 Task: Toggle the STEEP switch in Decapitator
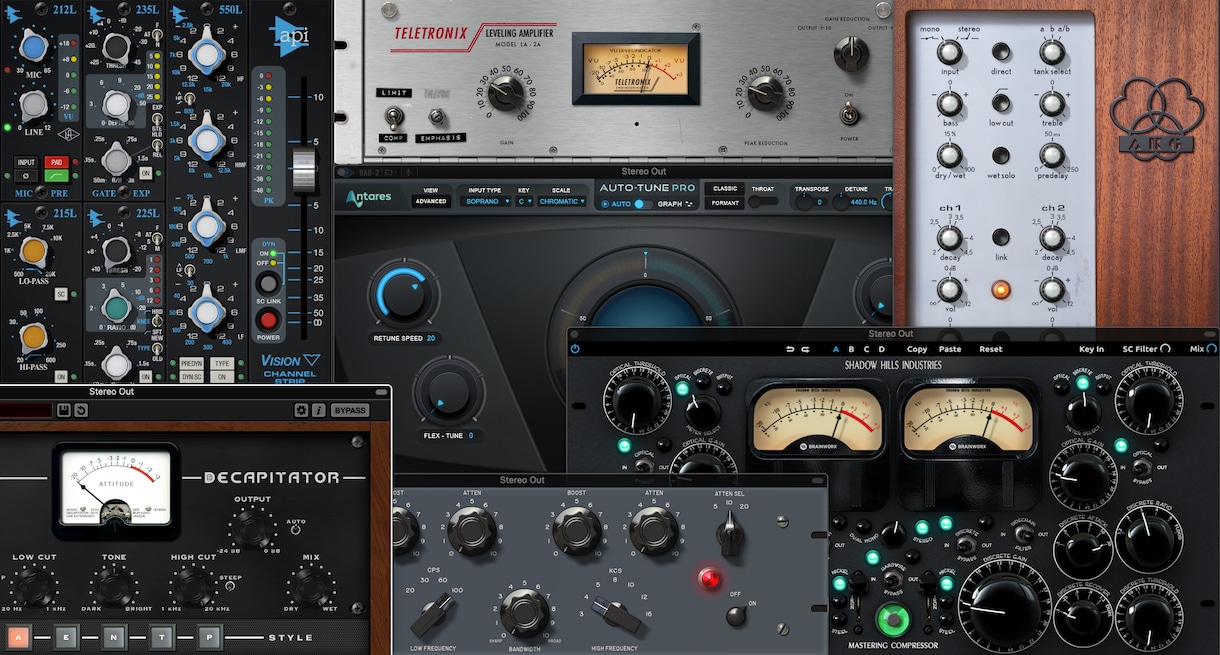pos(229,586)
